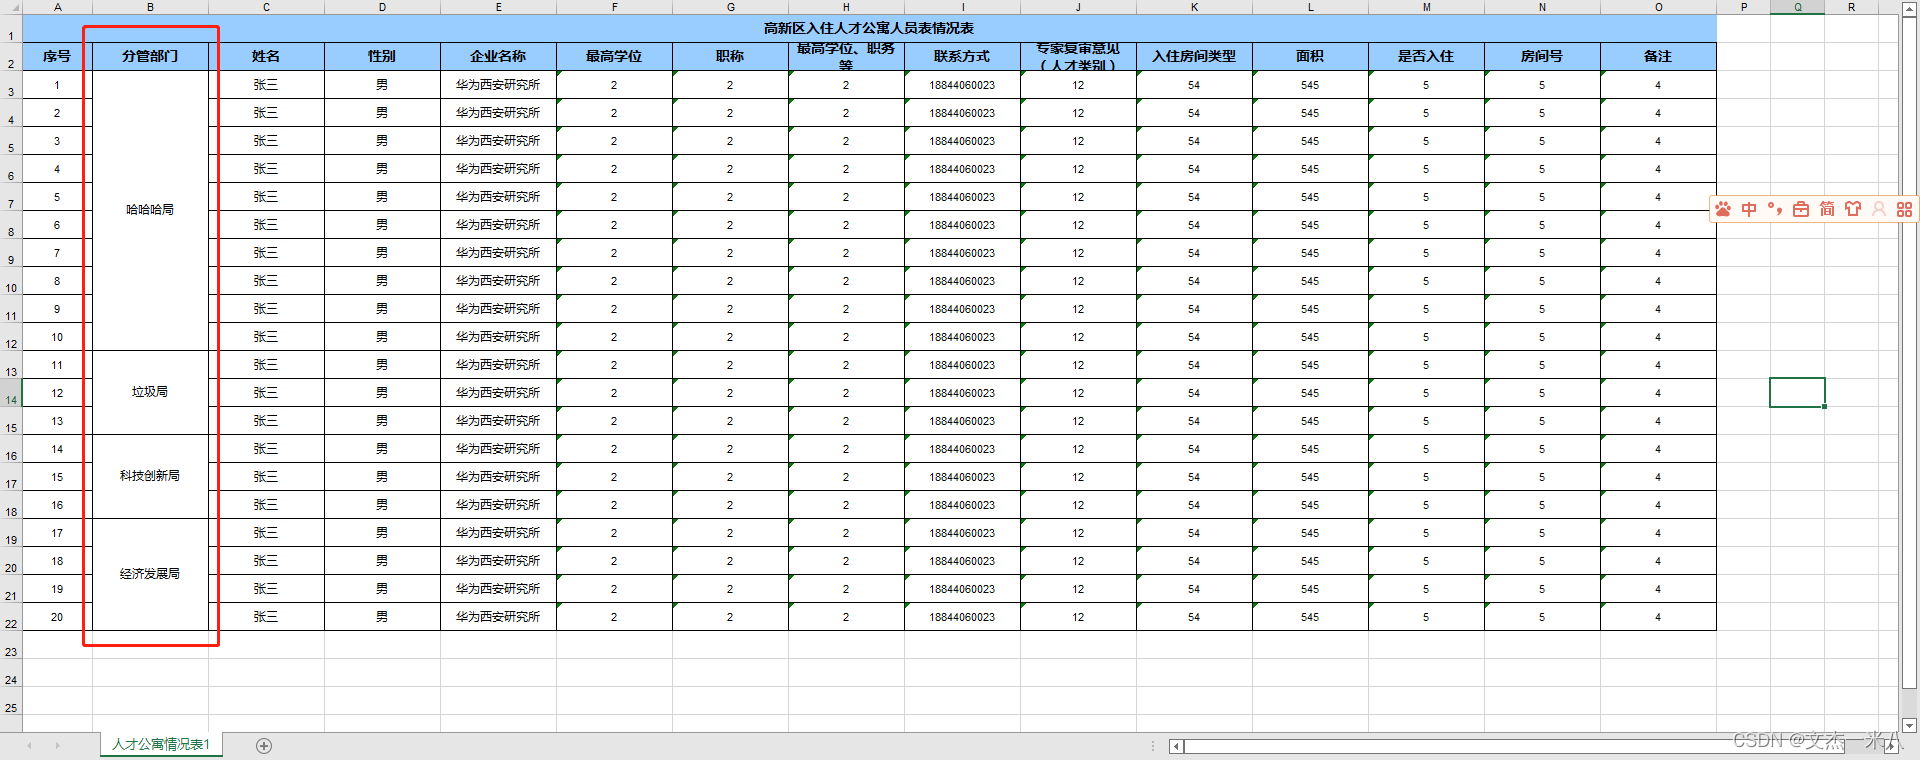1920x760 pixels.
Task: Click the tab bar split handle dots
Action: pyautogui.click(x=1153, y=746)
